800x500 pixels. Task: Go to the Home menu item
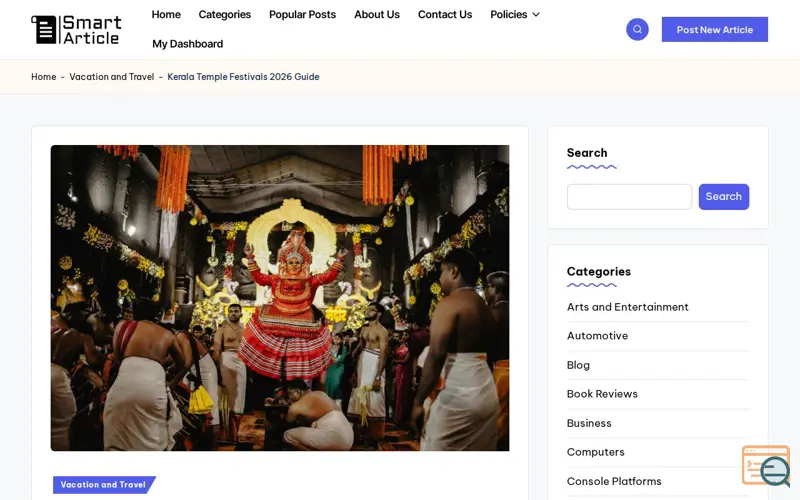pyautogui.click(x=166, y=15)
